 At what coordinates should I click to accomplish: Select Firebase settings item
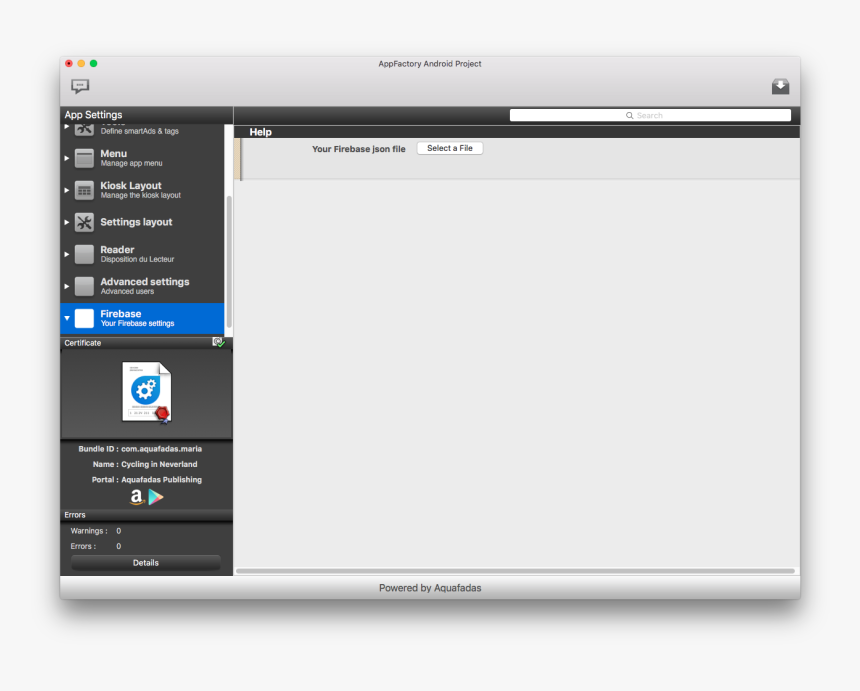[143, 319]
